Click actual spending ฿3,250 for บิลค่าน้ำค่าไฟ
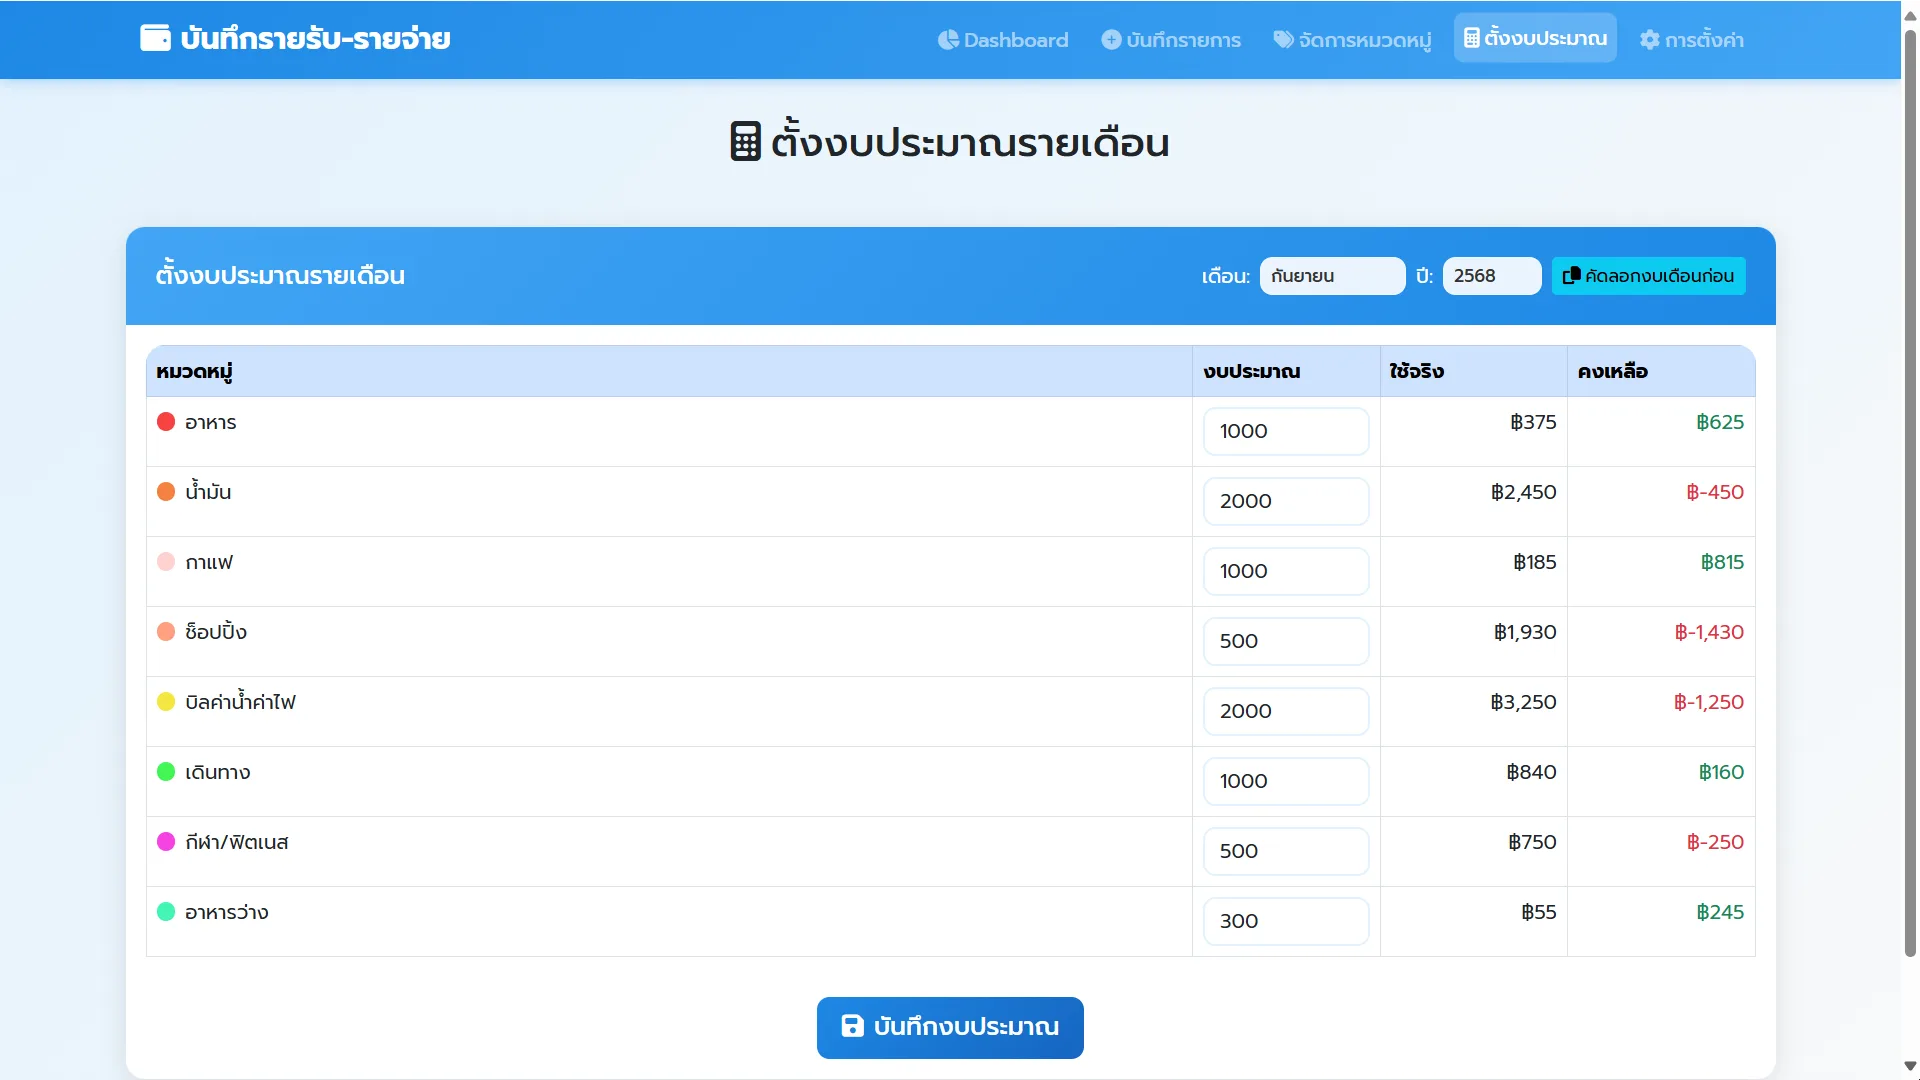The width and height of the screenshot is (1920, 1080). pyautogui.click(x=1523, y=702)
